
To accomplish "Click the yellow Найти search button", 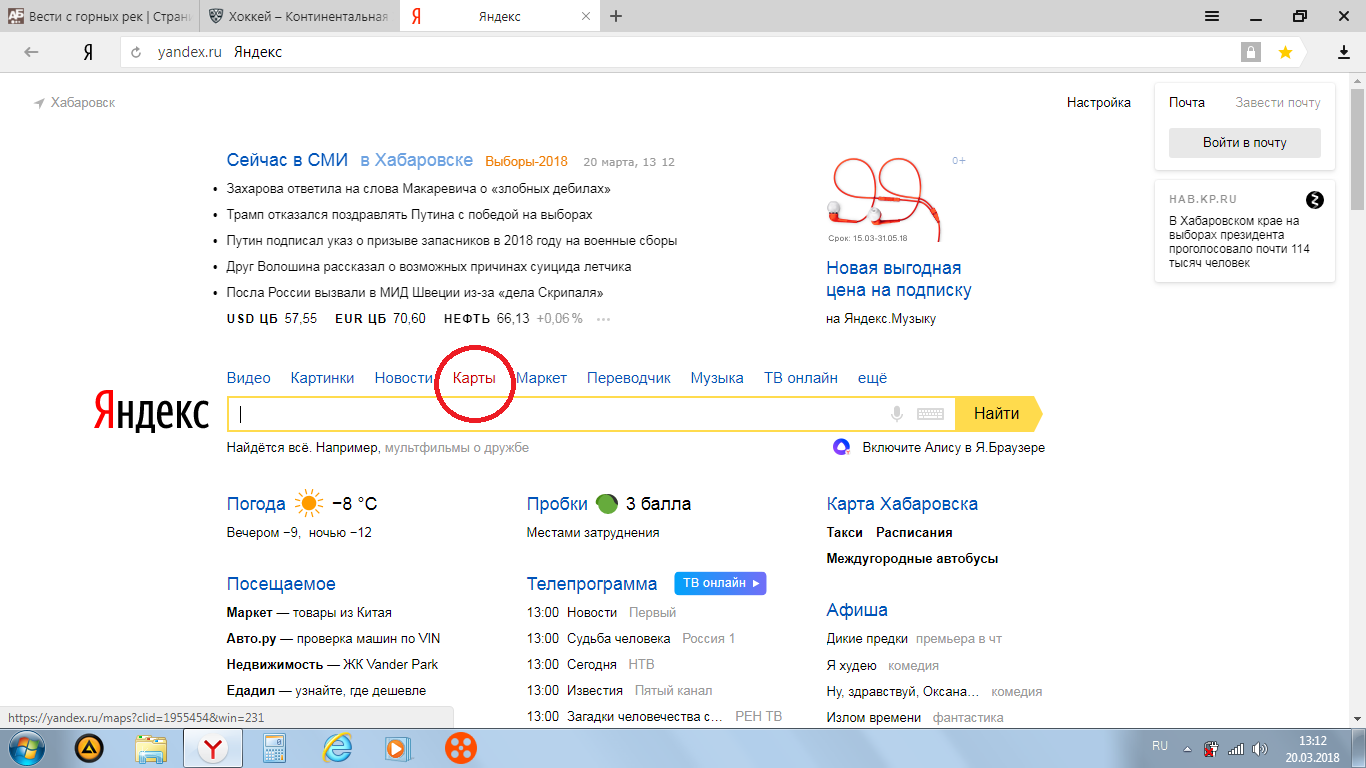I will coord(997,414).
